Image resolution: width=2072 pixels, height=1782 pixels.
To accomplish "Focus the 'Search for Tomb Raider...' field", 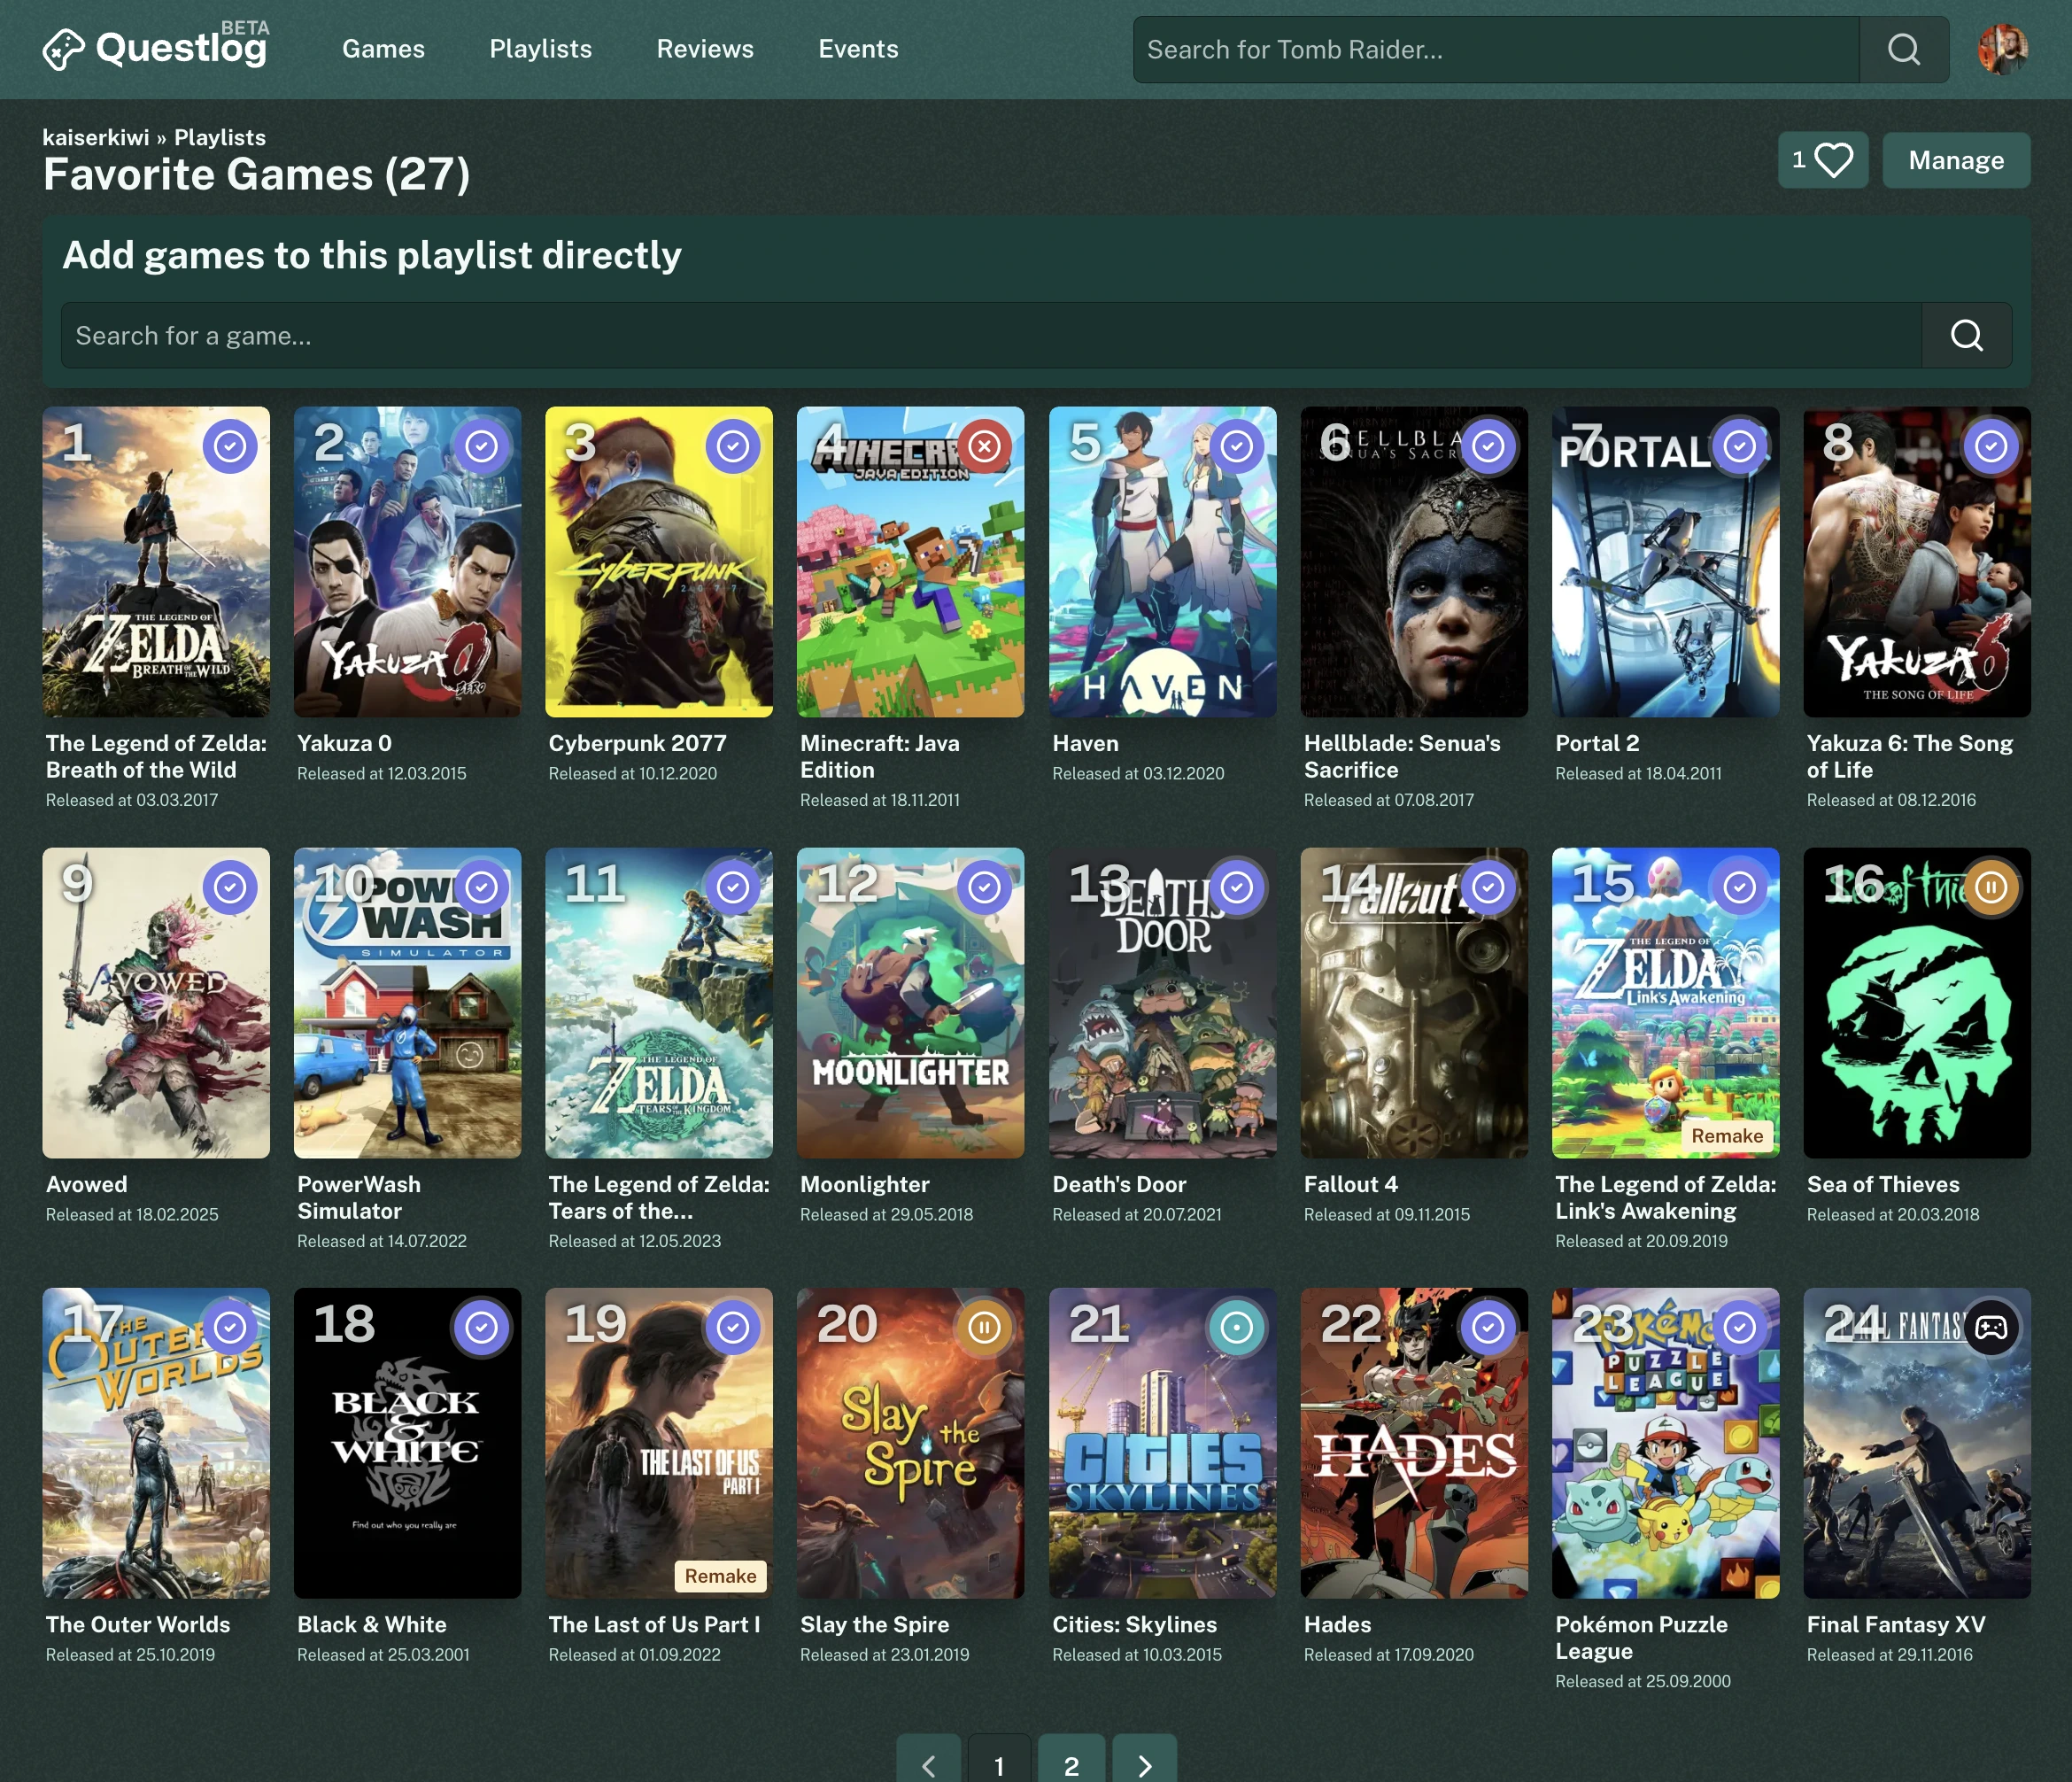I will click(1496, 49).
